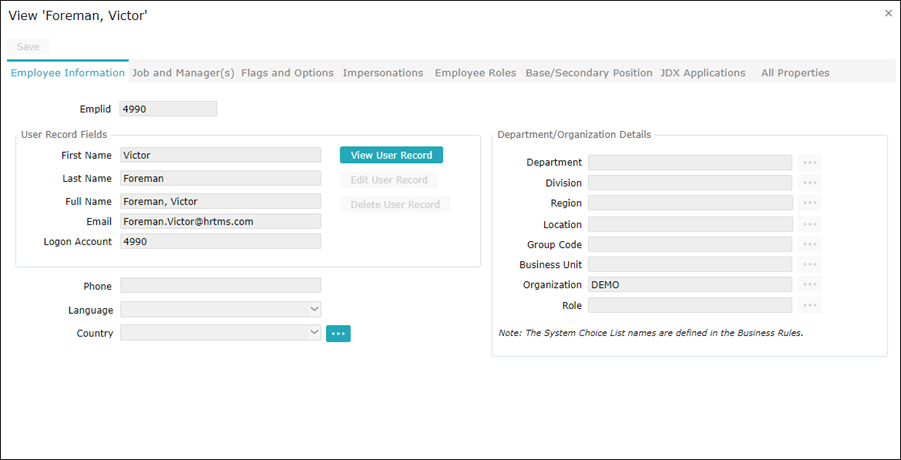Close the View 'Foreman, Victor' dialog
This screenshot has width=901, height=460.
point(888,13)
